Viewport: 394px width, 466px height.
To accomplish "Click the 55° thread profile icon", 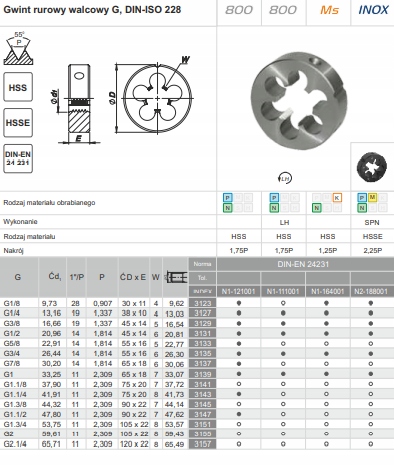I will point(18,48).
